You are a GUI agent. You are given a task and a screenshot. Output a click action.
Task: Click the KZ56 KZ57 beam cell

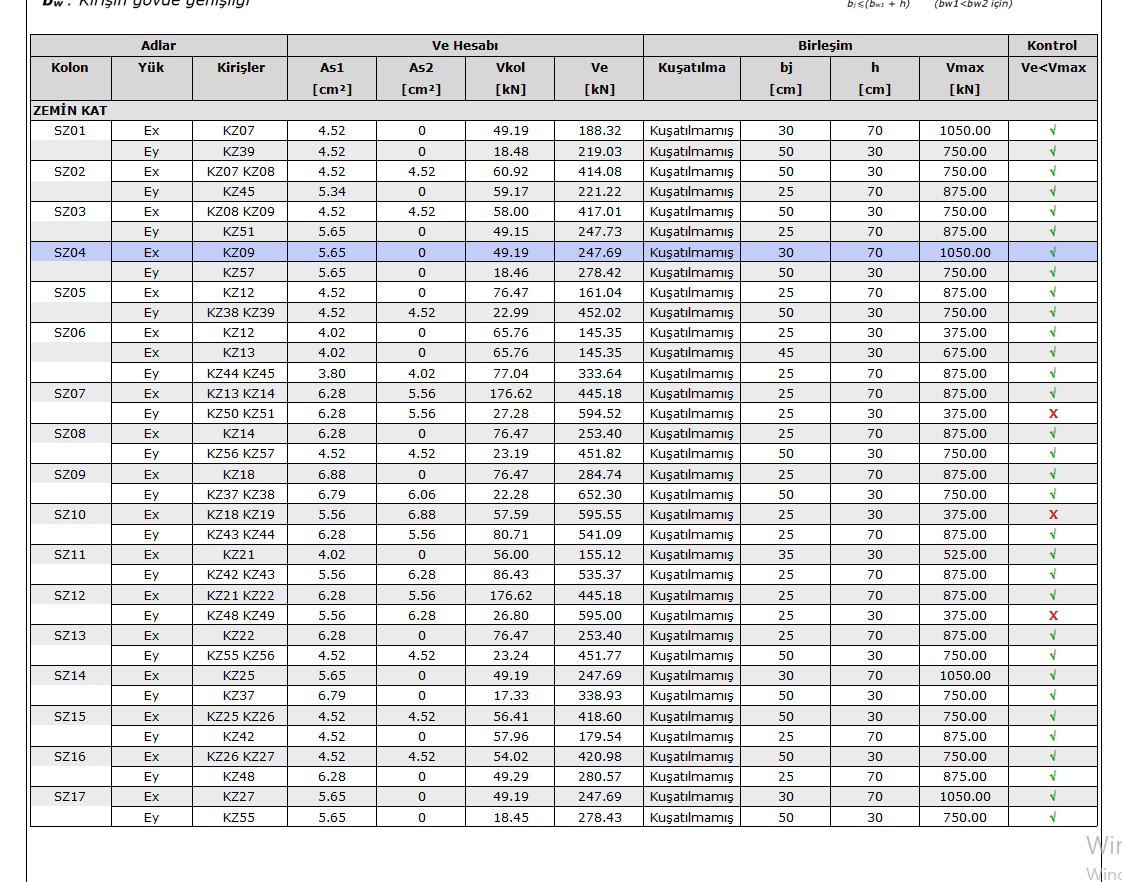[x=240, y=454]
